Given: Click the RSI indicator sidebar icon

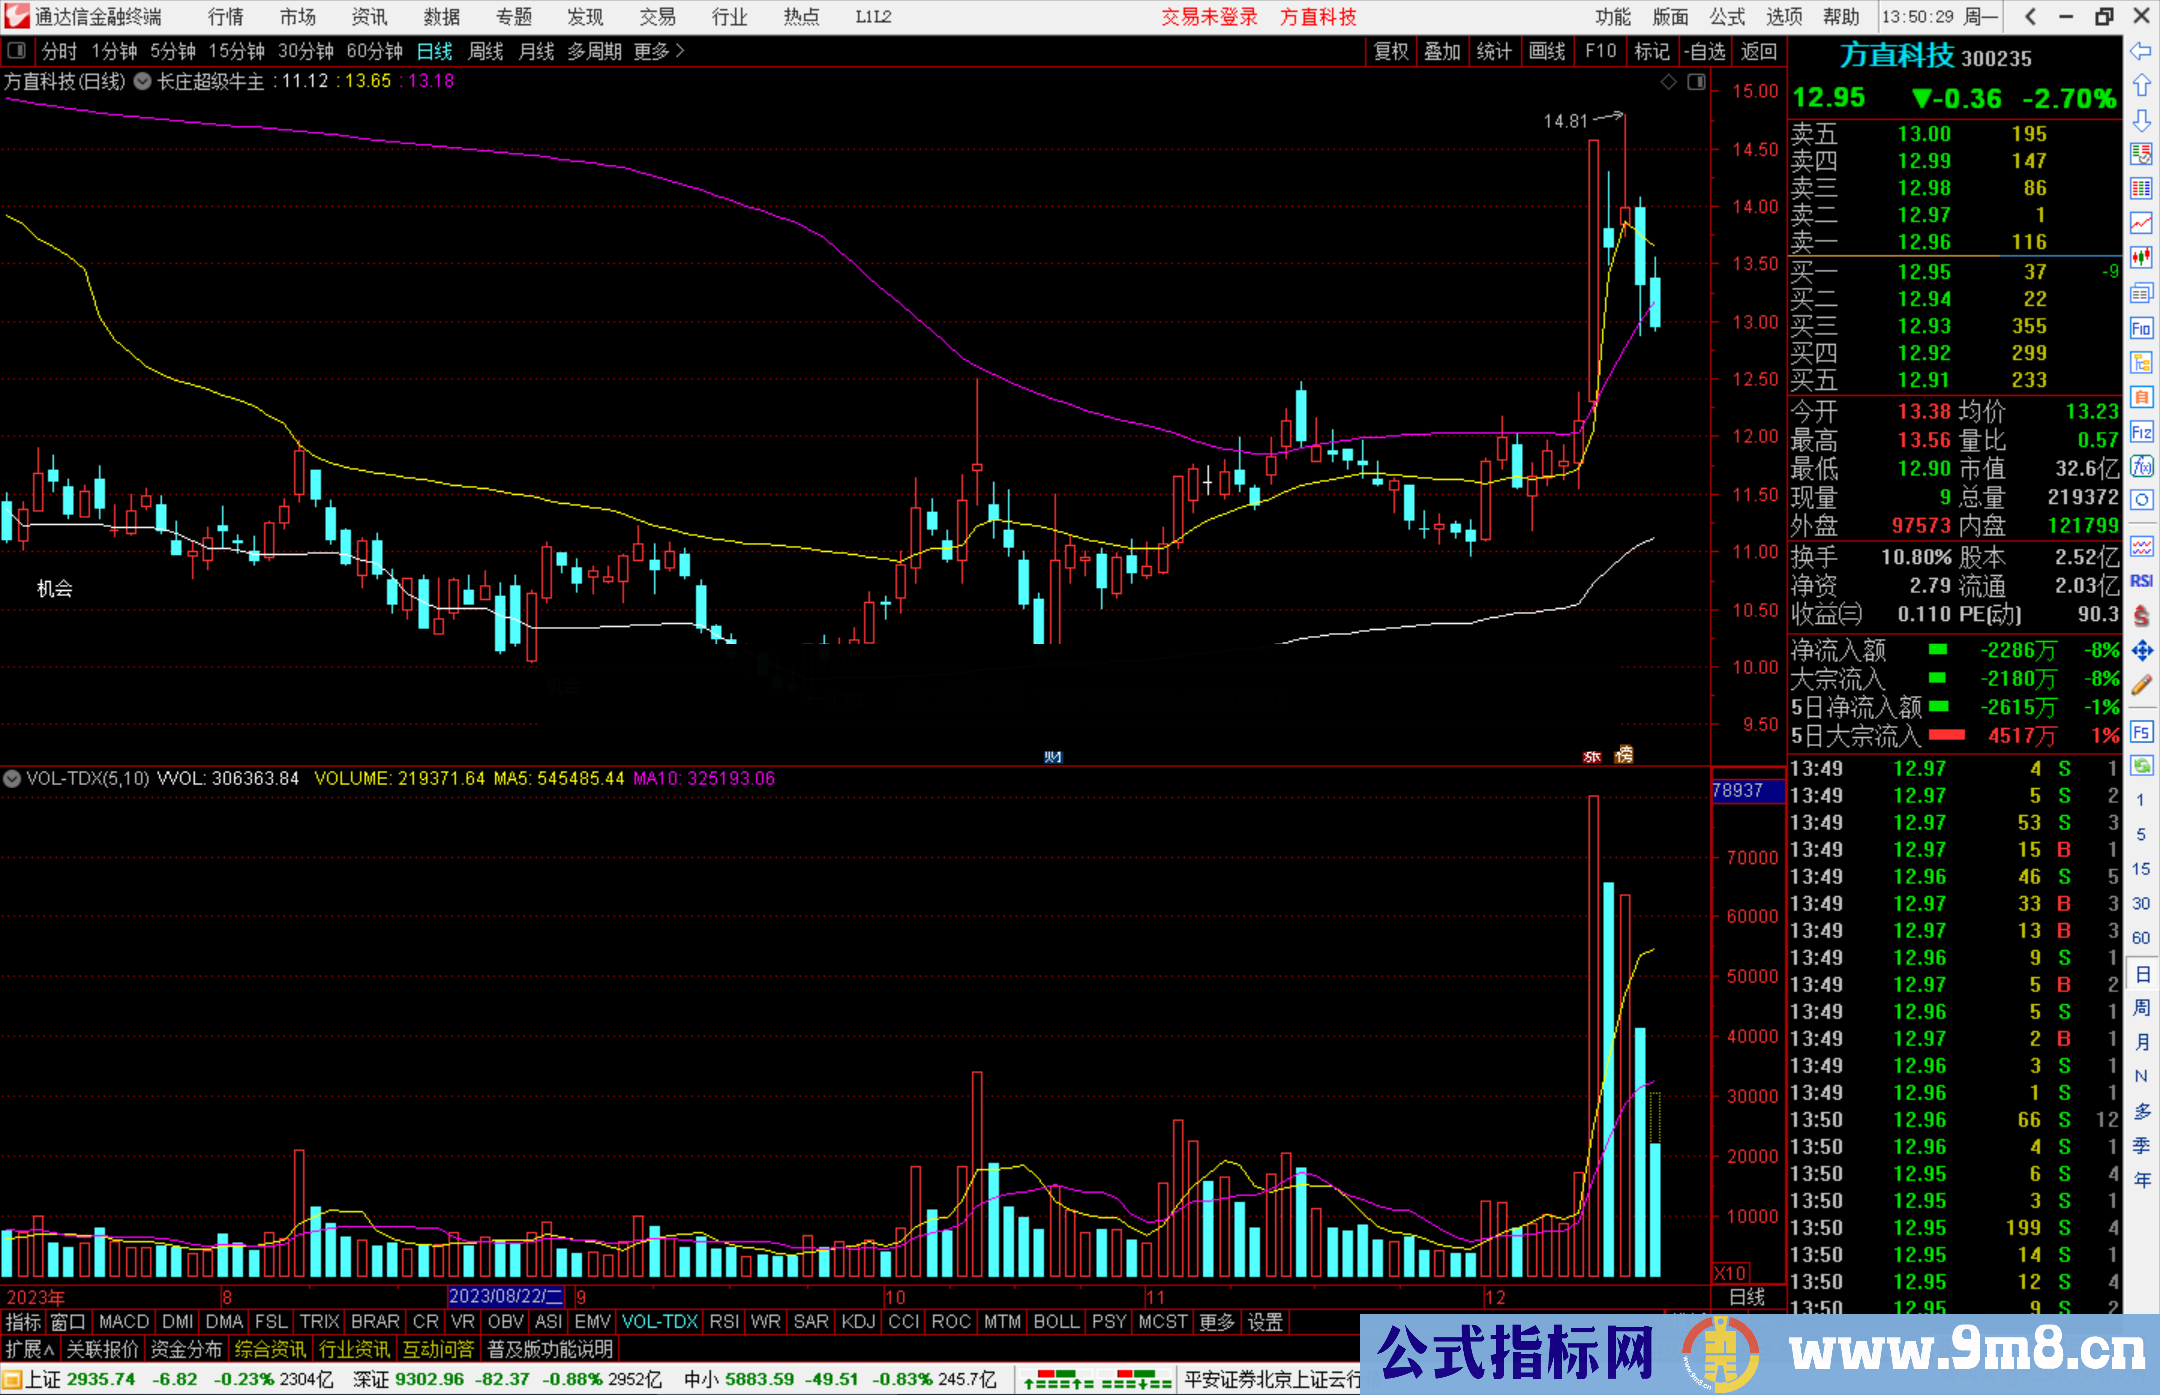Looking at the screenshot, I should (x=2141, y=581).
